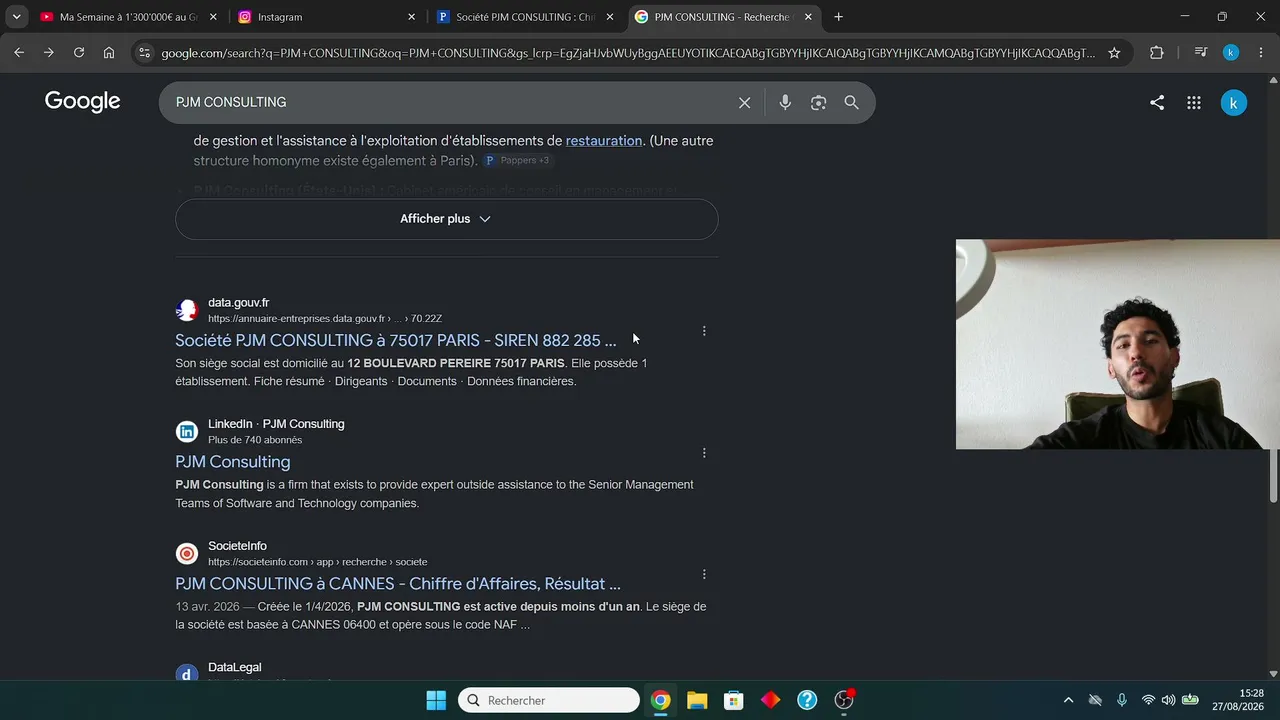Open the Wi-Fi network settings in tray
The image size is (1280, 720).
(1148, 700)
